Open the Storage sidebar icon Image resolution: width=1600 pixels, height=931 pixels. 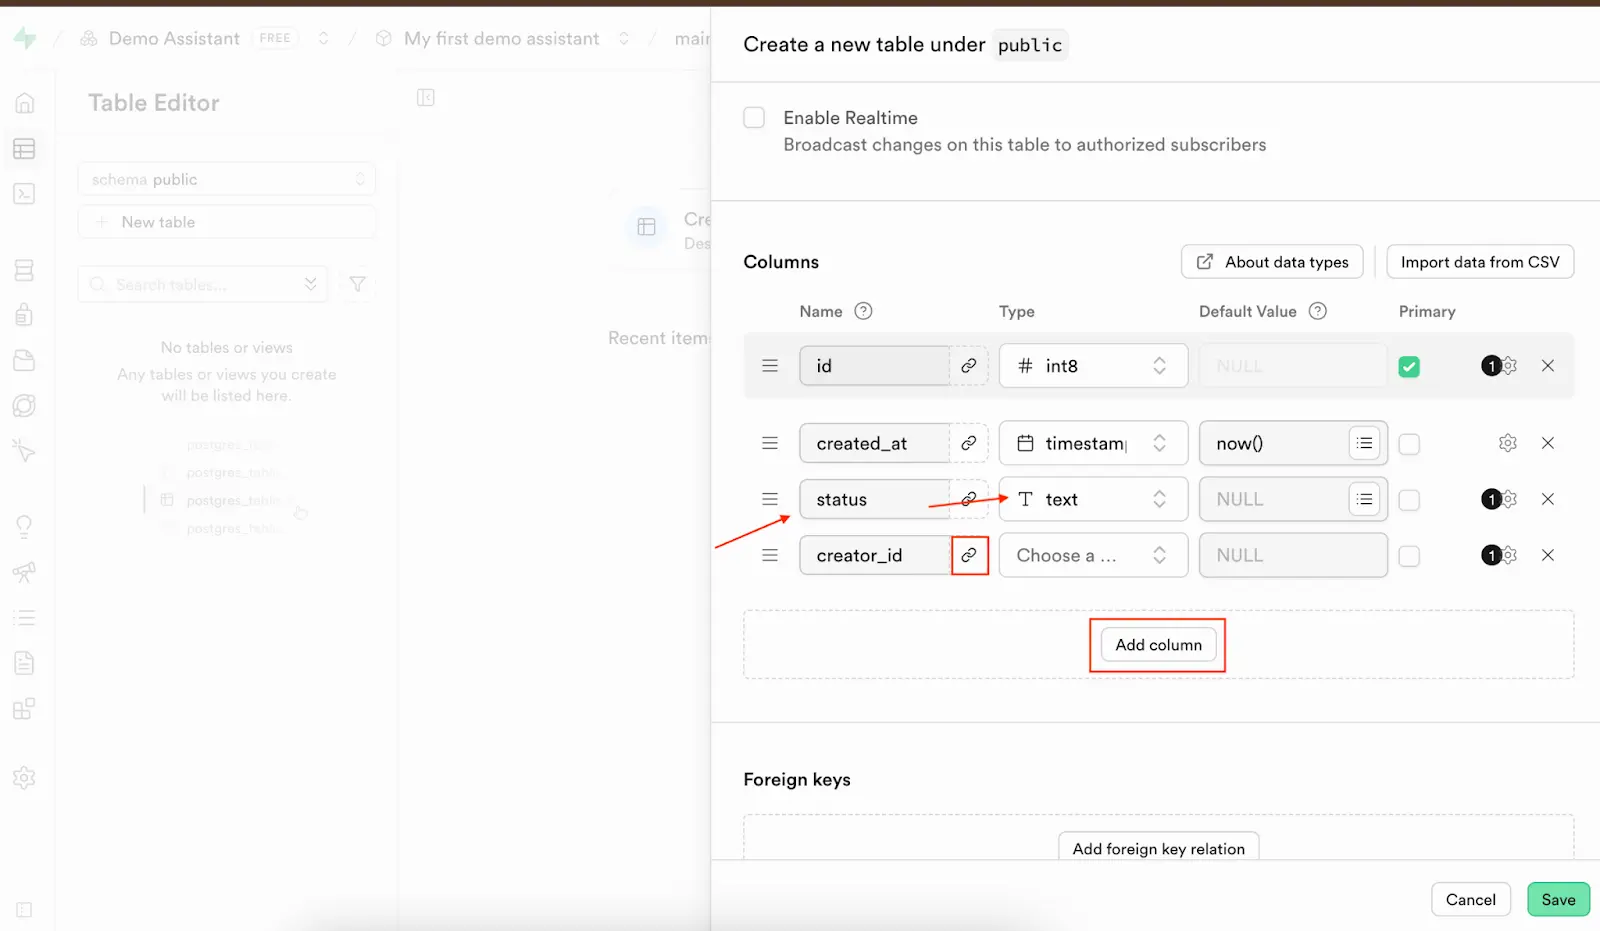pyautogui.click(x=24, y=360)
